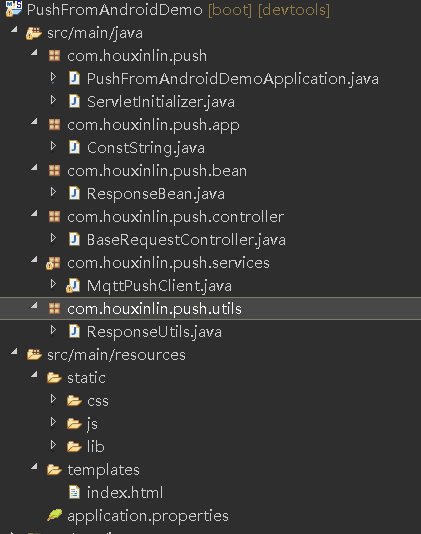421x534 pixels.
Task: Click the PushFromAndroidDemo project icon
Action: point(14,9)
